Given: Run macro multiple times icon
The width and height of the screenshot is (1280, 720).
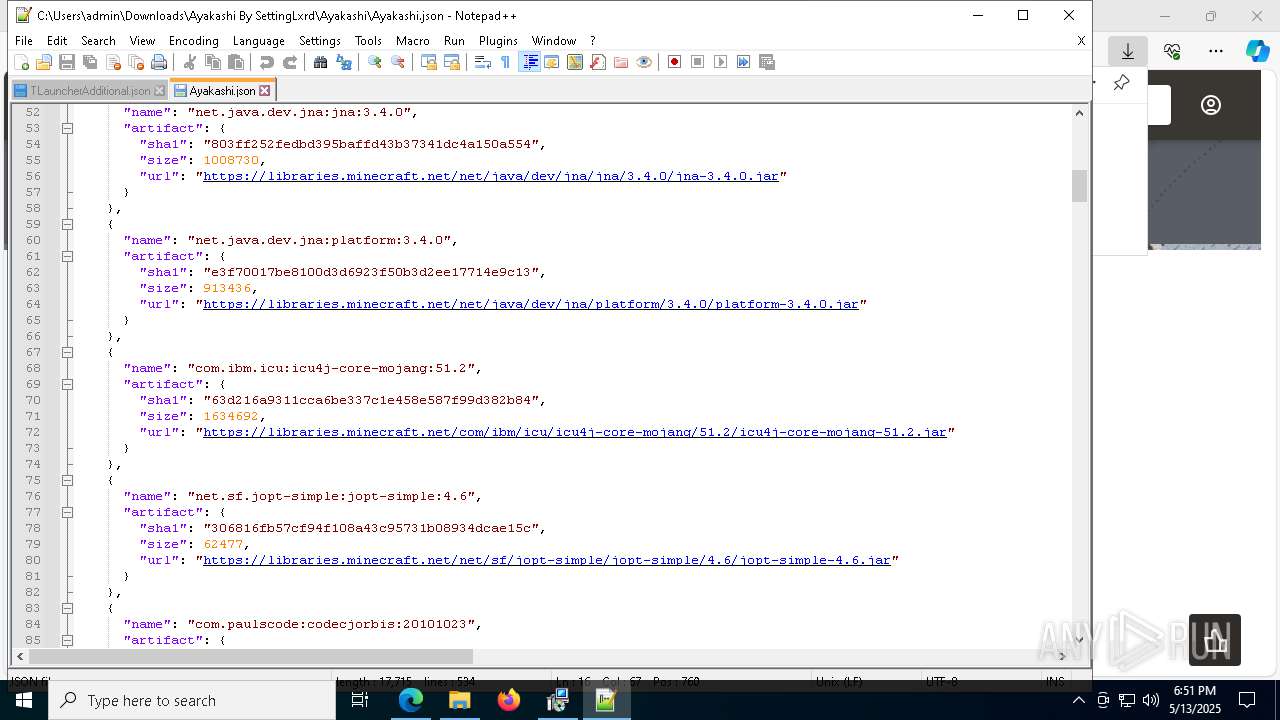Looking at the screenshot, I should [744, 62].
